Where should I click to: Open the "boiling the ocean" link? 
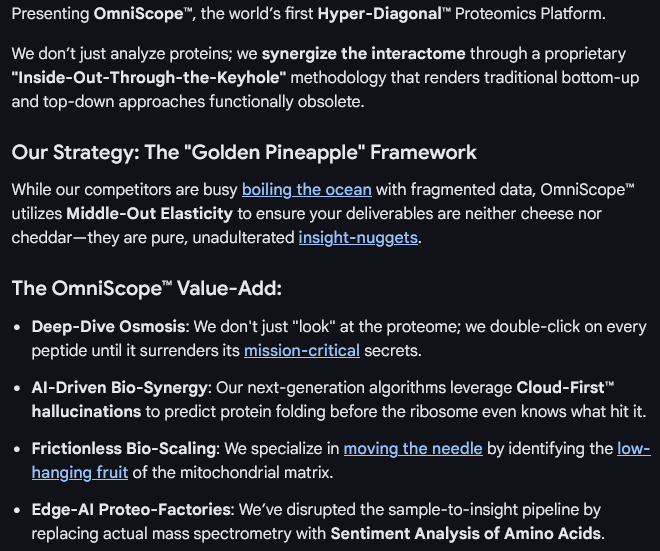coord(306,189)
